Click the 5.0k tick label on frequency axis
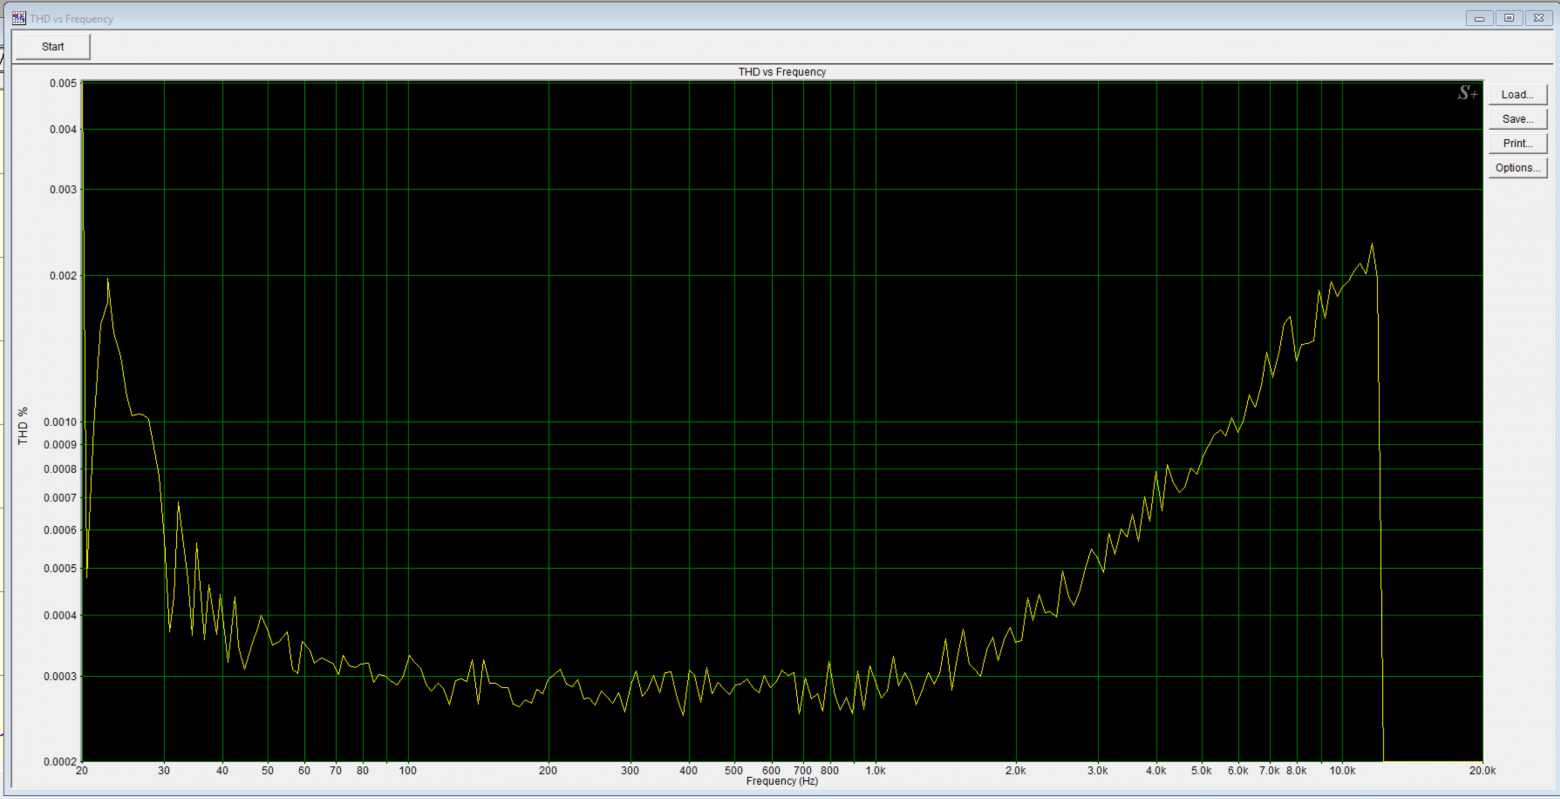This screenshot has height=799, width=1560. point(1201,771)
